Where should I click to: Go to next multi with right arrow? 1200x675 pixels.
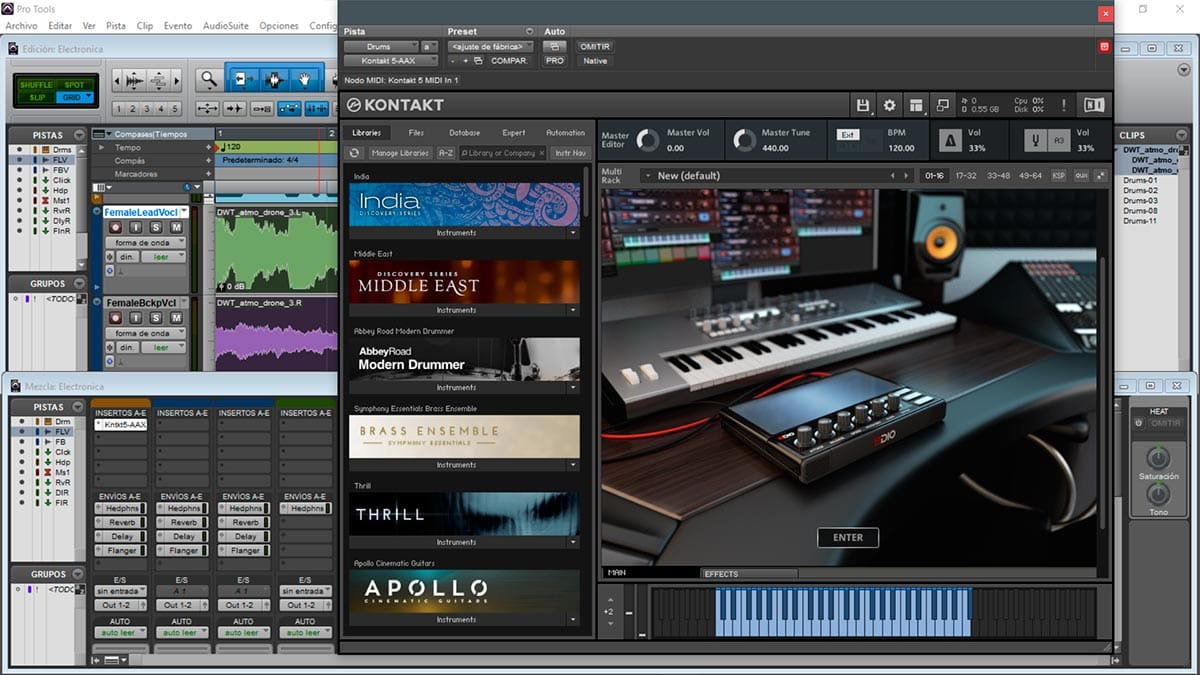pos(907,176)
